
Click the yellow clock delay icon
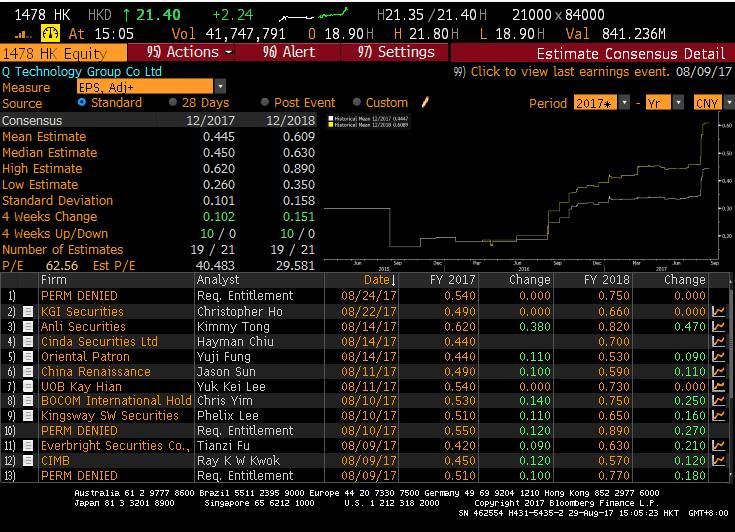(x=50, y=33)
